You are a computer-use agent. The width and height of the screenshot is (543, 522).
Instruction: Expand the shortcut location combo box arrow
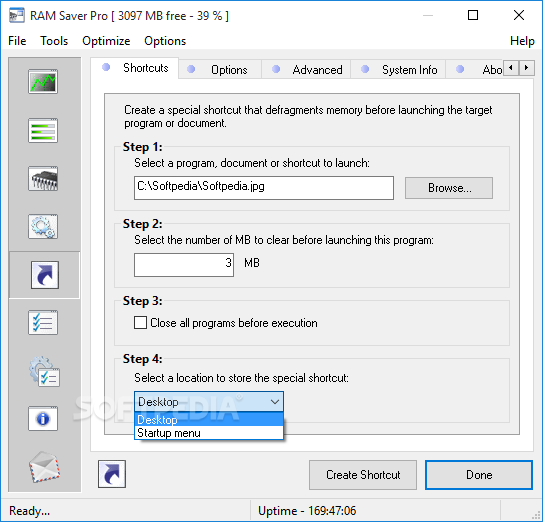(275, 402)
